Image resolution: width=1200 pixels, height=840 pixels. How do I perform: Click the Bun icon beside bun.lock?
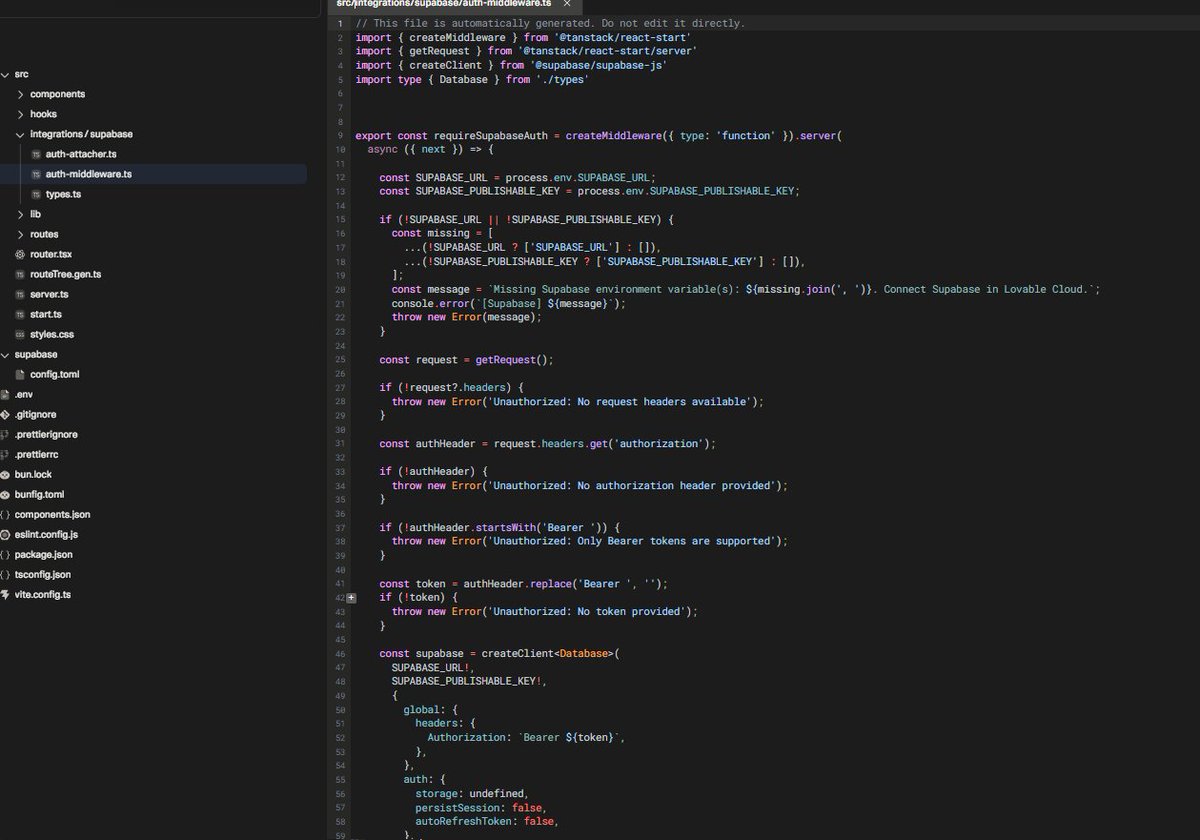click(5, 475)
